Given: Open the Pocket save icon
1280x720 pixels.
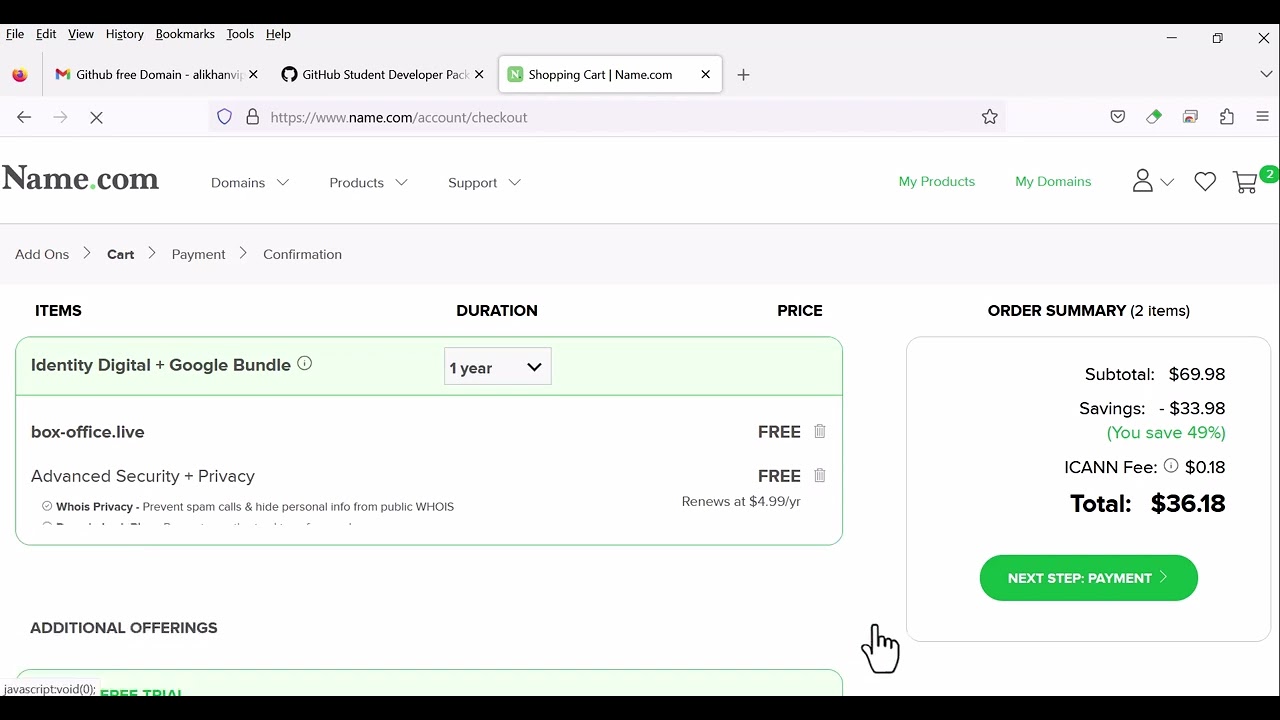Looking at the screenshot, I should click(1118, 117).
